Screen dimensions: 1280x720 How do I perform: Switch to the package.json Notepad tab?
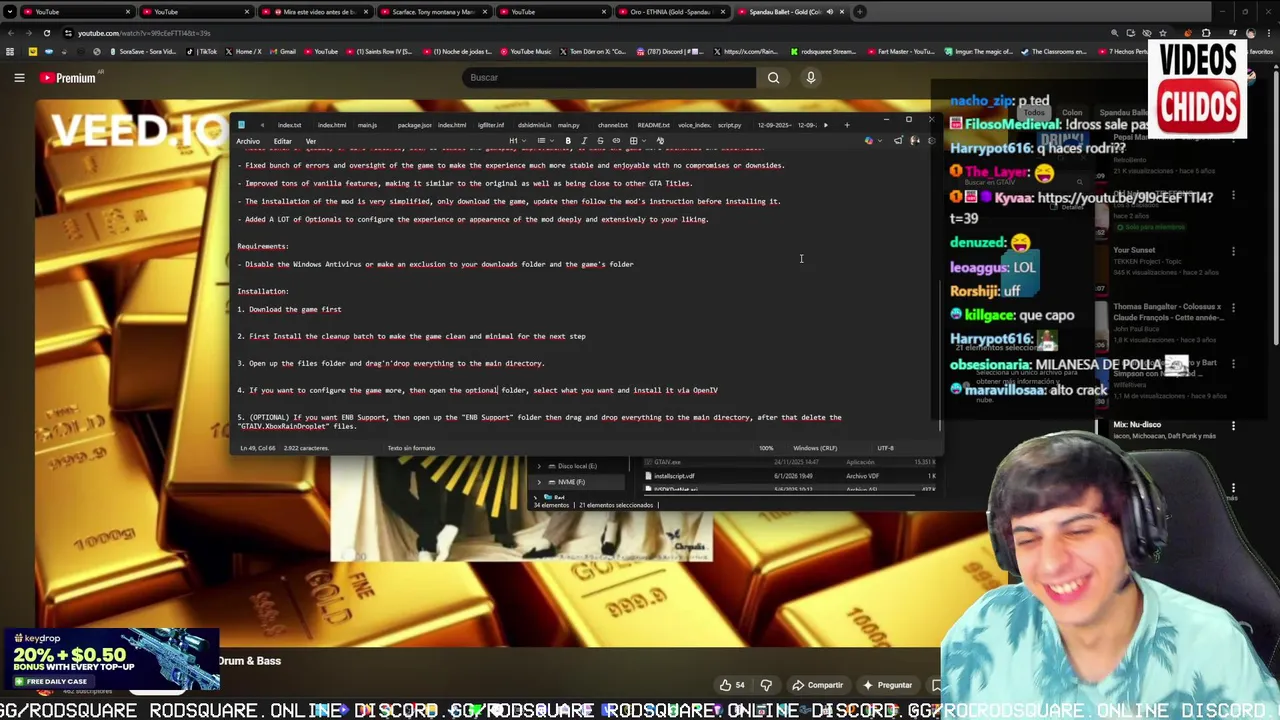pos(414,125)
